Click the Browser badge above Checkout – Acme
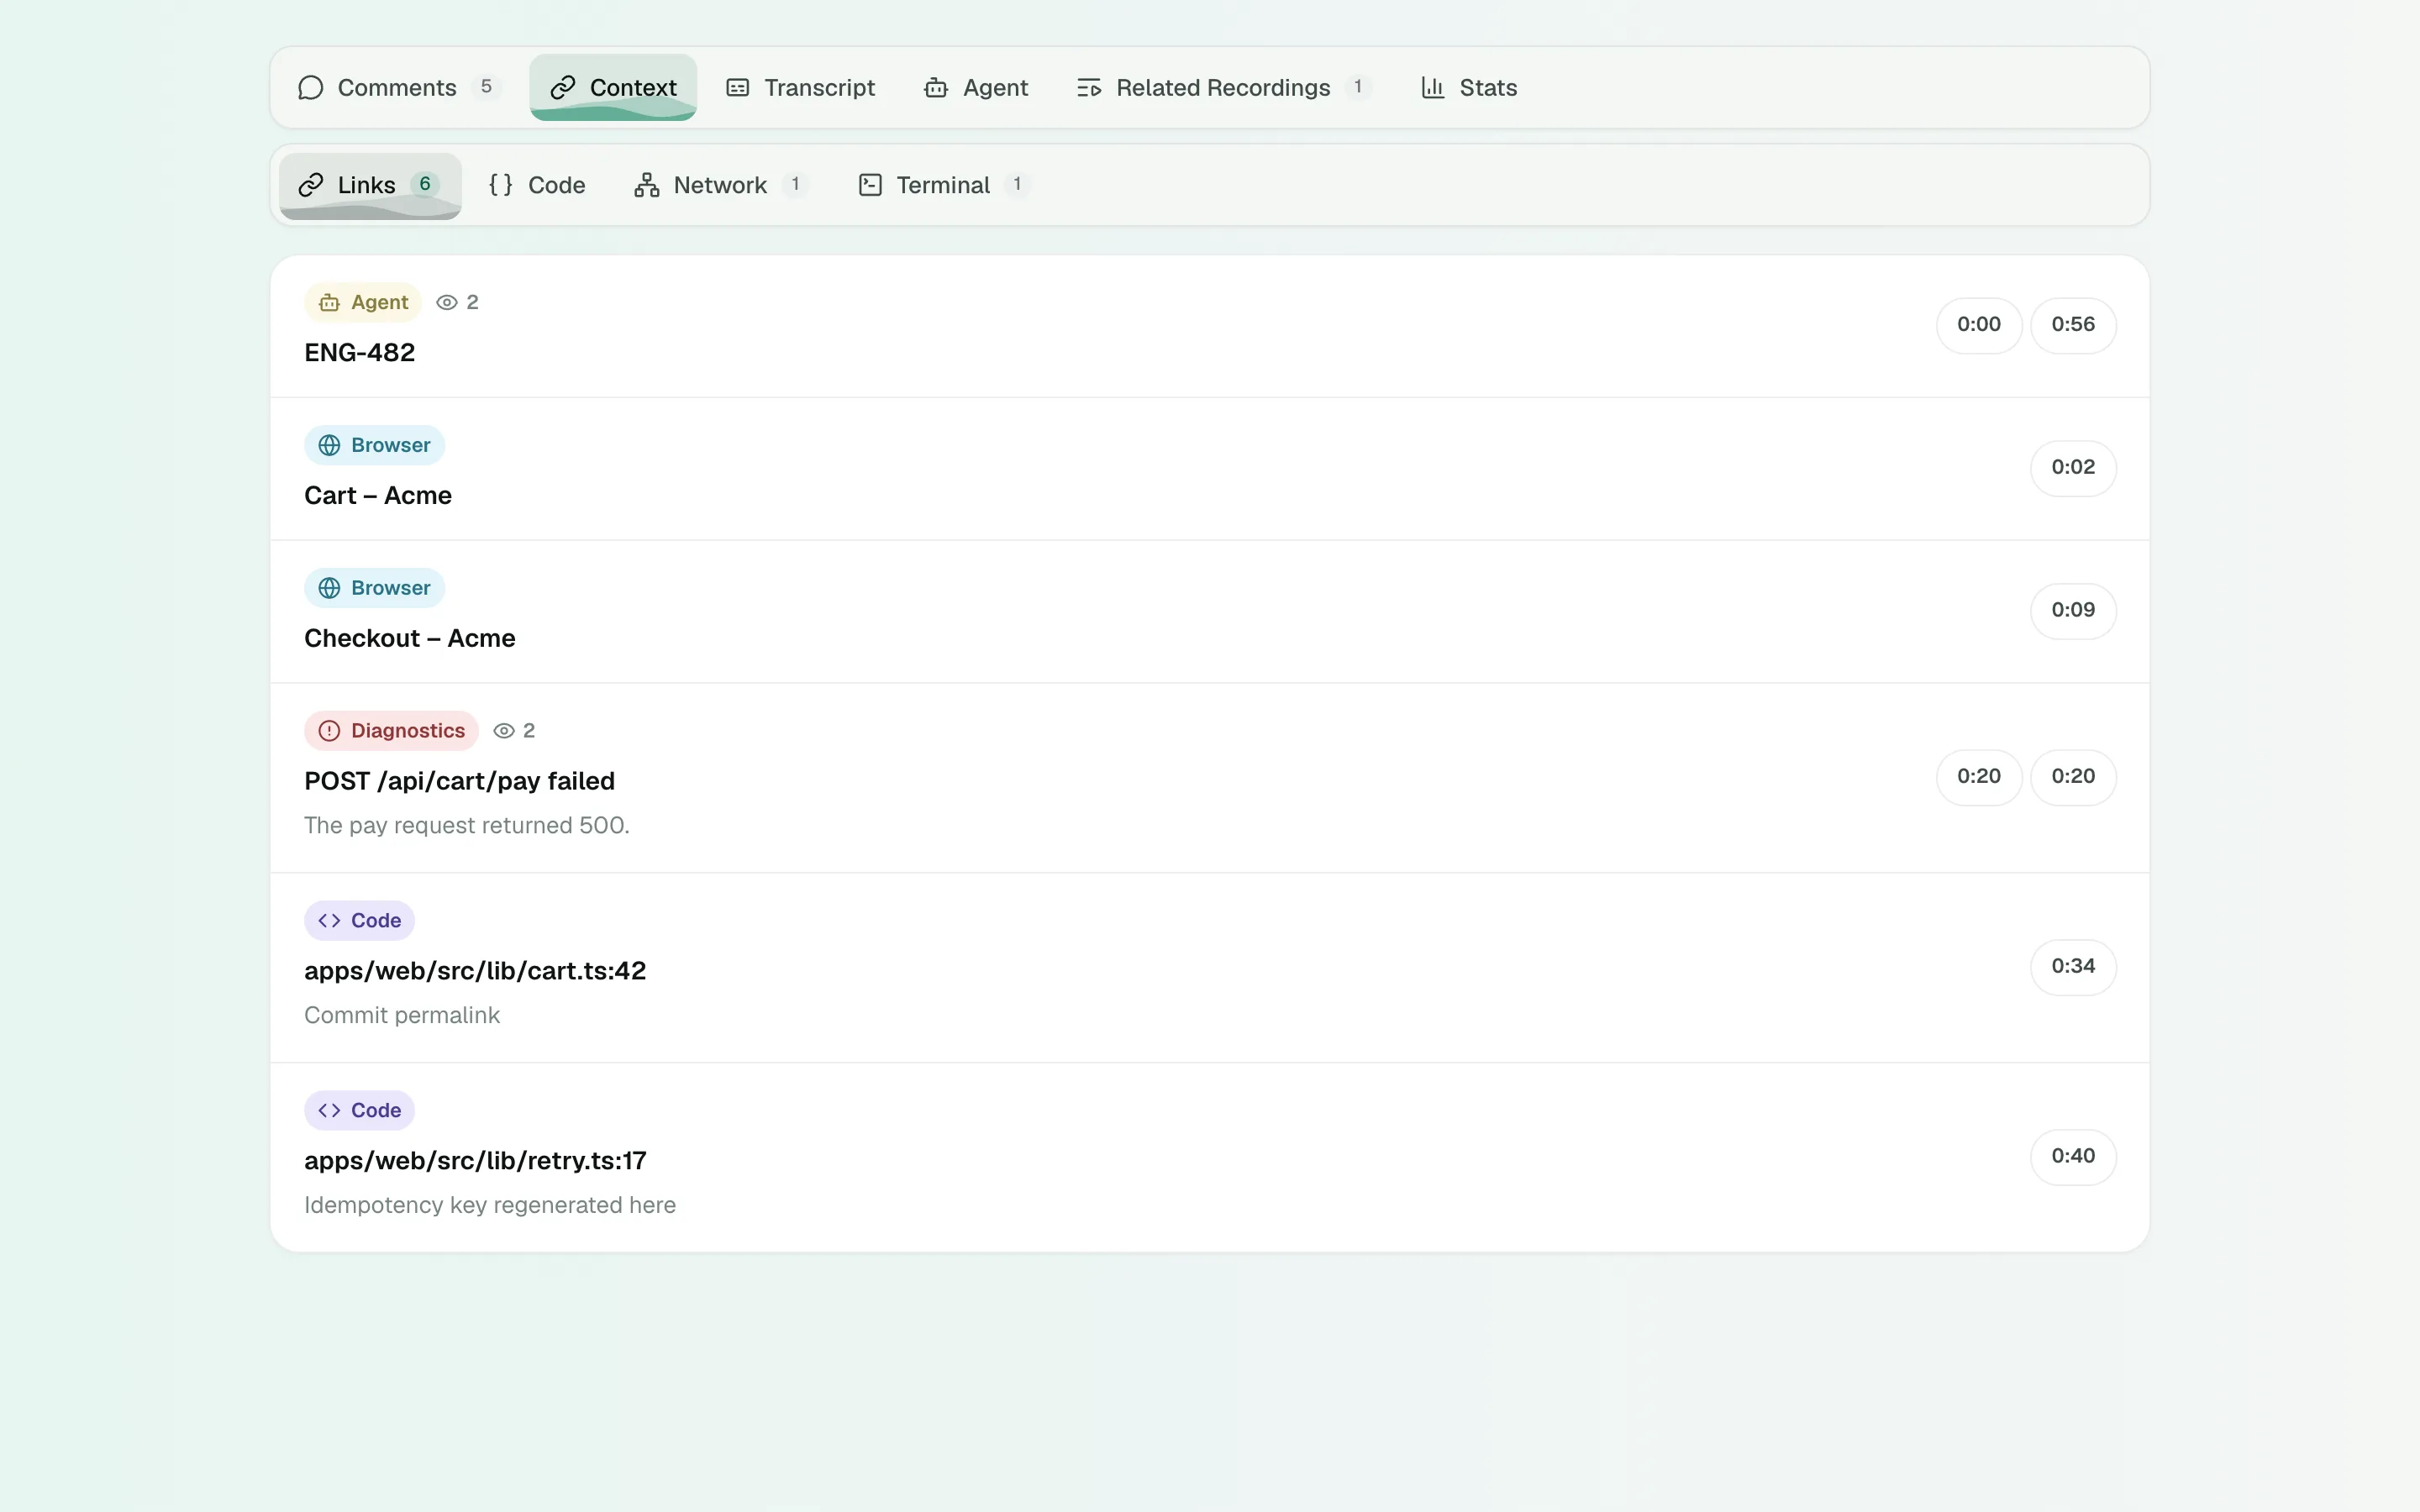 (x=374, y=588)
